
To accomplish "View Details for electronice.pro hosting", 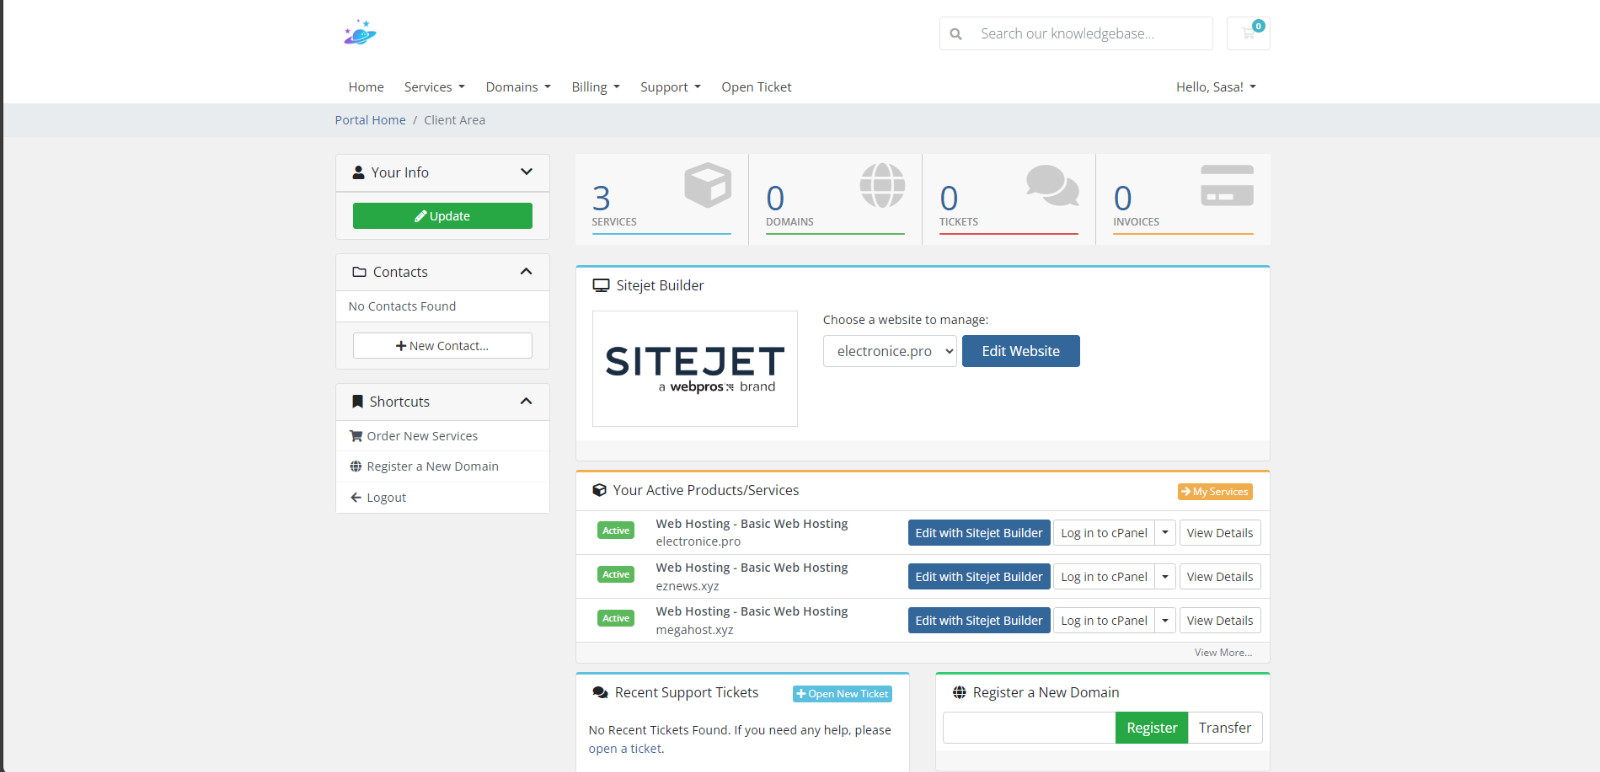I will [x=1220, y=533].
